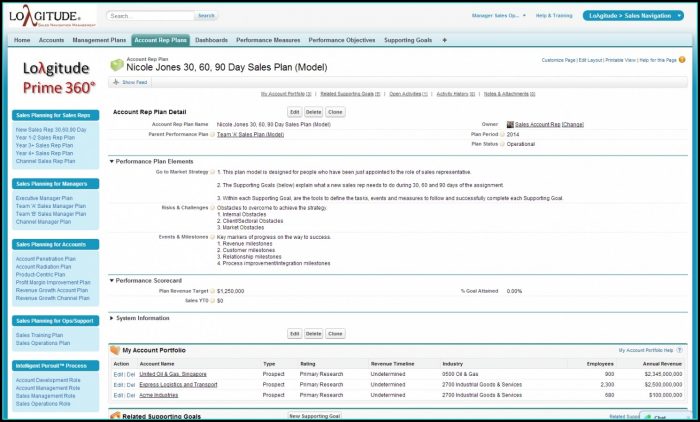Screen dimensions: 700x422
Task: Click the Related Supporting Goals section icon
Action: pos(115,416)
